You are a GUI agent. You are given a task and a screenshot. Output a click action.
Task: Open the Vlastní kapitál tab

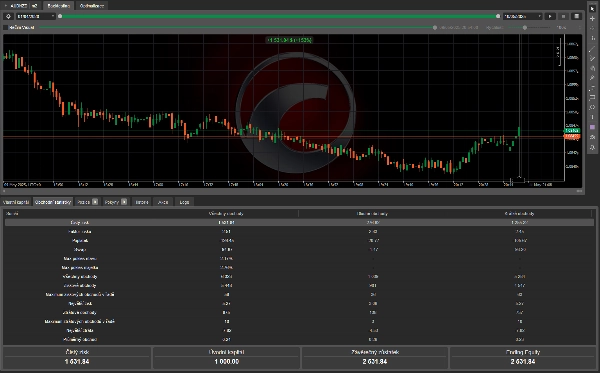pos(16,202)
